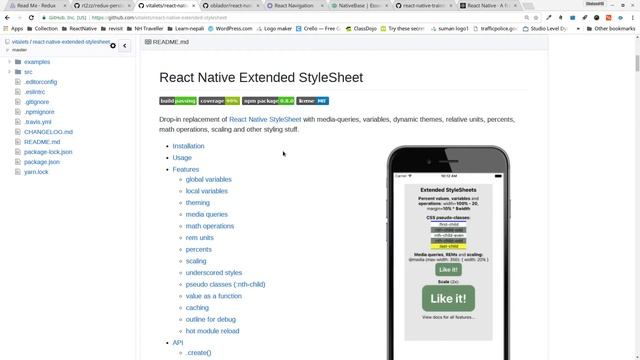The height and width of the screenshot is (360, 640).
Task: Open .gitignore in file tree
Action: click(x=36, y=102)
